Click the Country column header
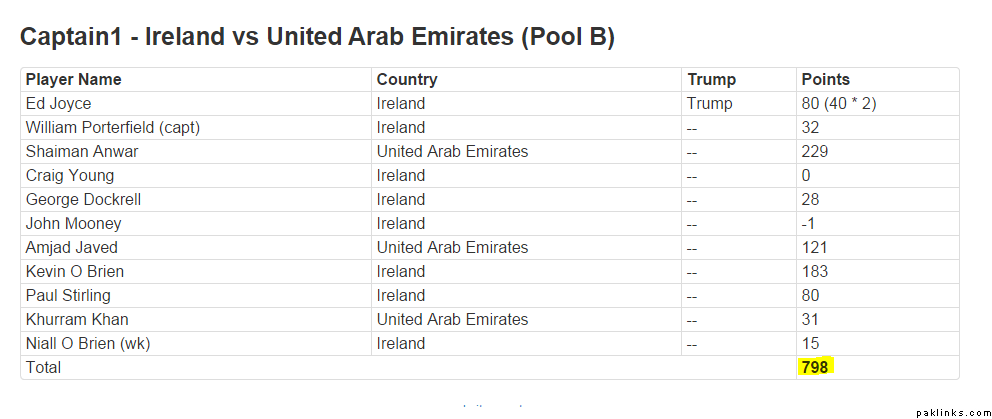992x419 pixels. point(407,80)
